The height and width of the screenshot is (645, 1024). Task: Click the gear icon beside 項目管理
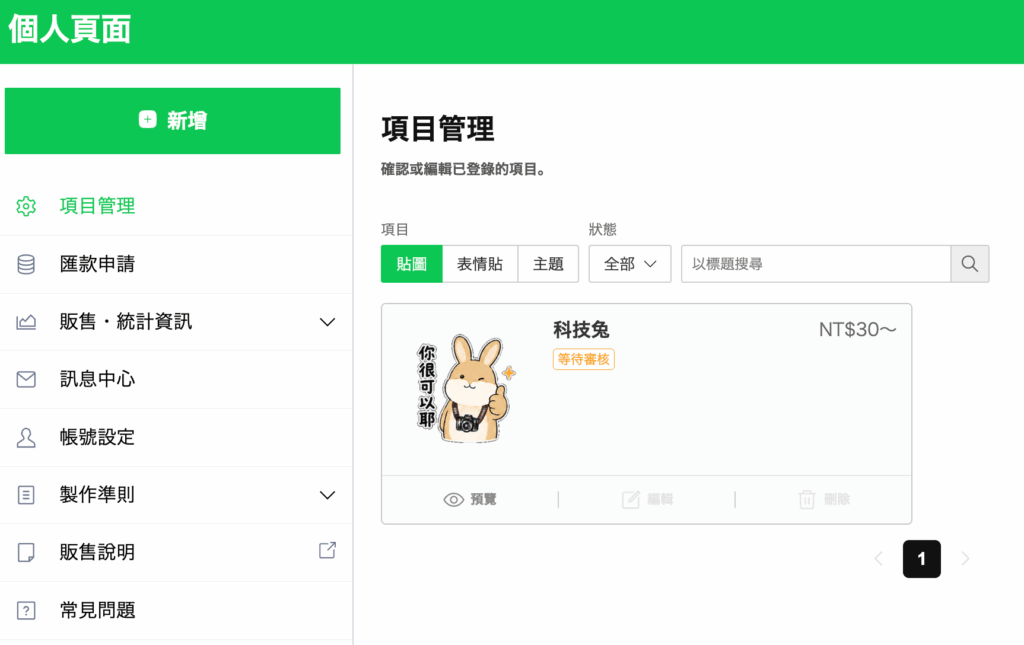pyautogui.click(x=26, y=206)
